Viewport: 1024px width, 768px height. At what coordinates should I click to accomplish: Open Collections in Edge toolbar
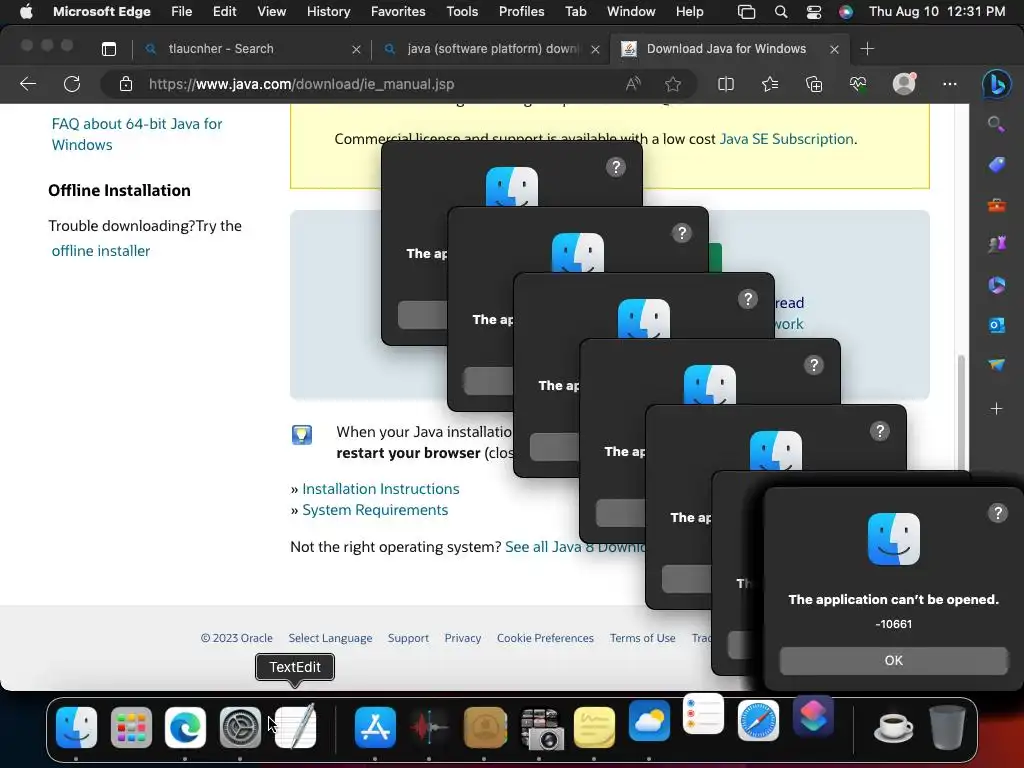click(x=814, y=84)
